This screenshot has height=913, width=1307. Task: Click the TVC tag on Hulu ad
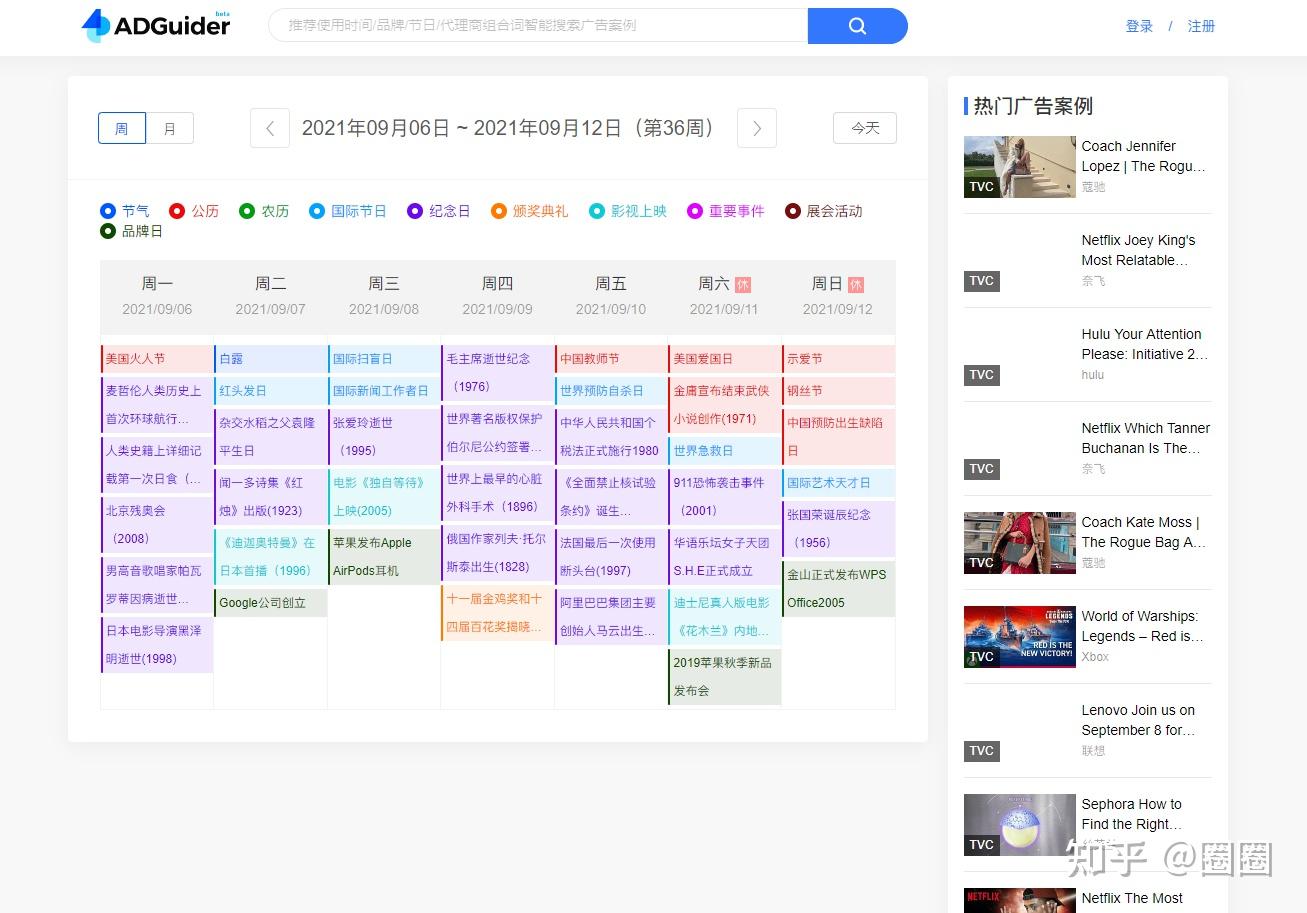pyautogui.click(x=982, y=375)
